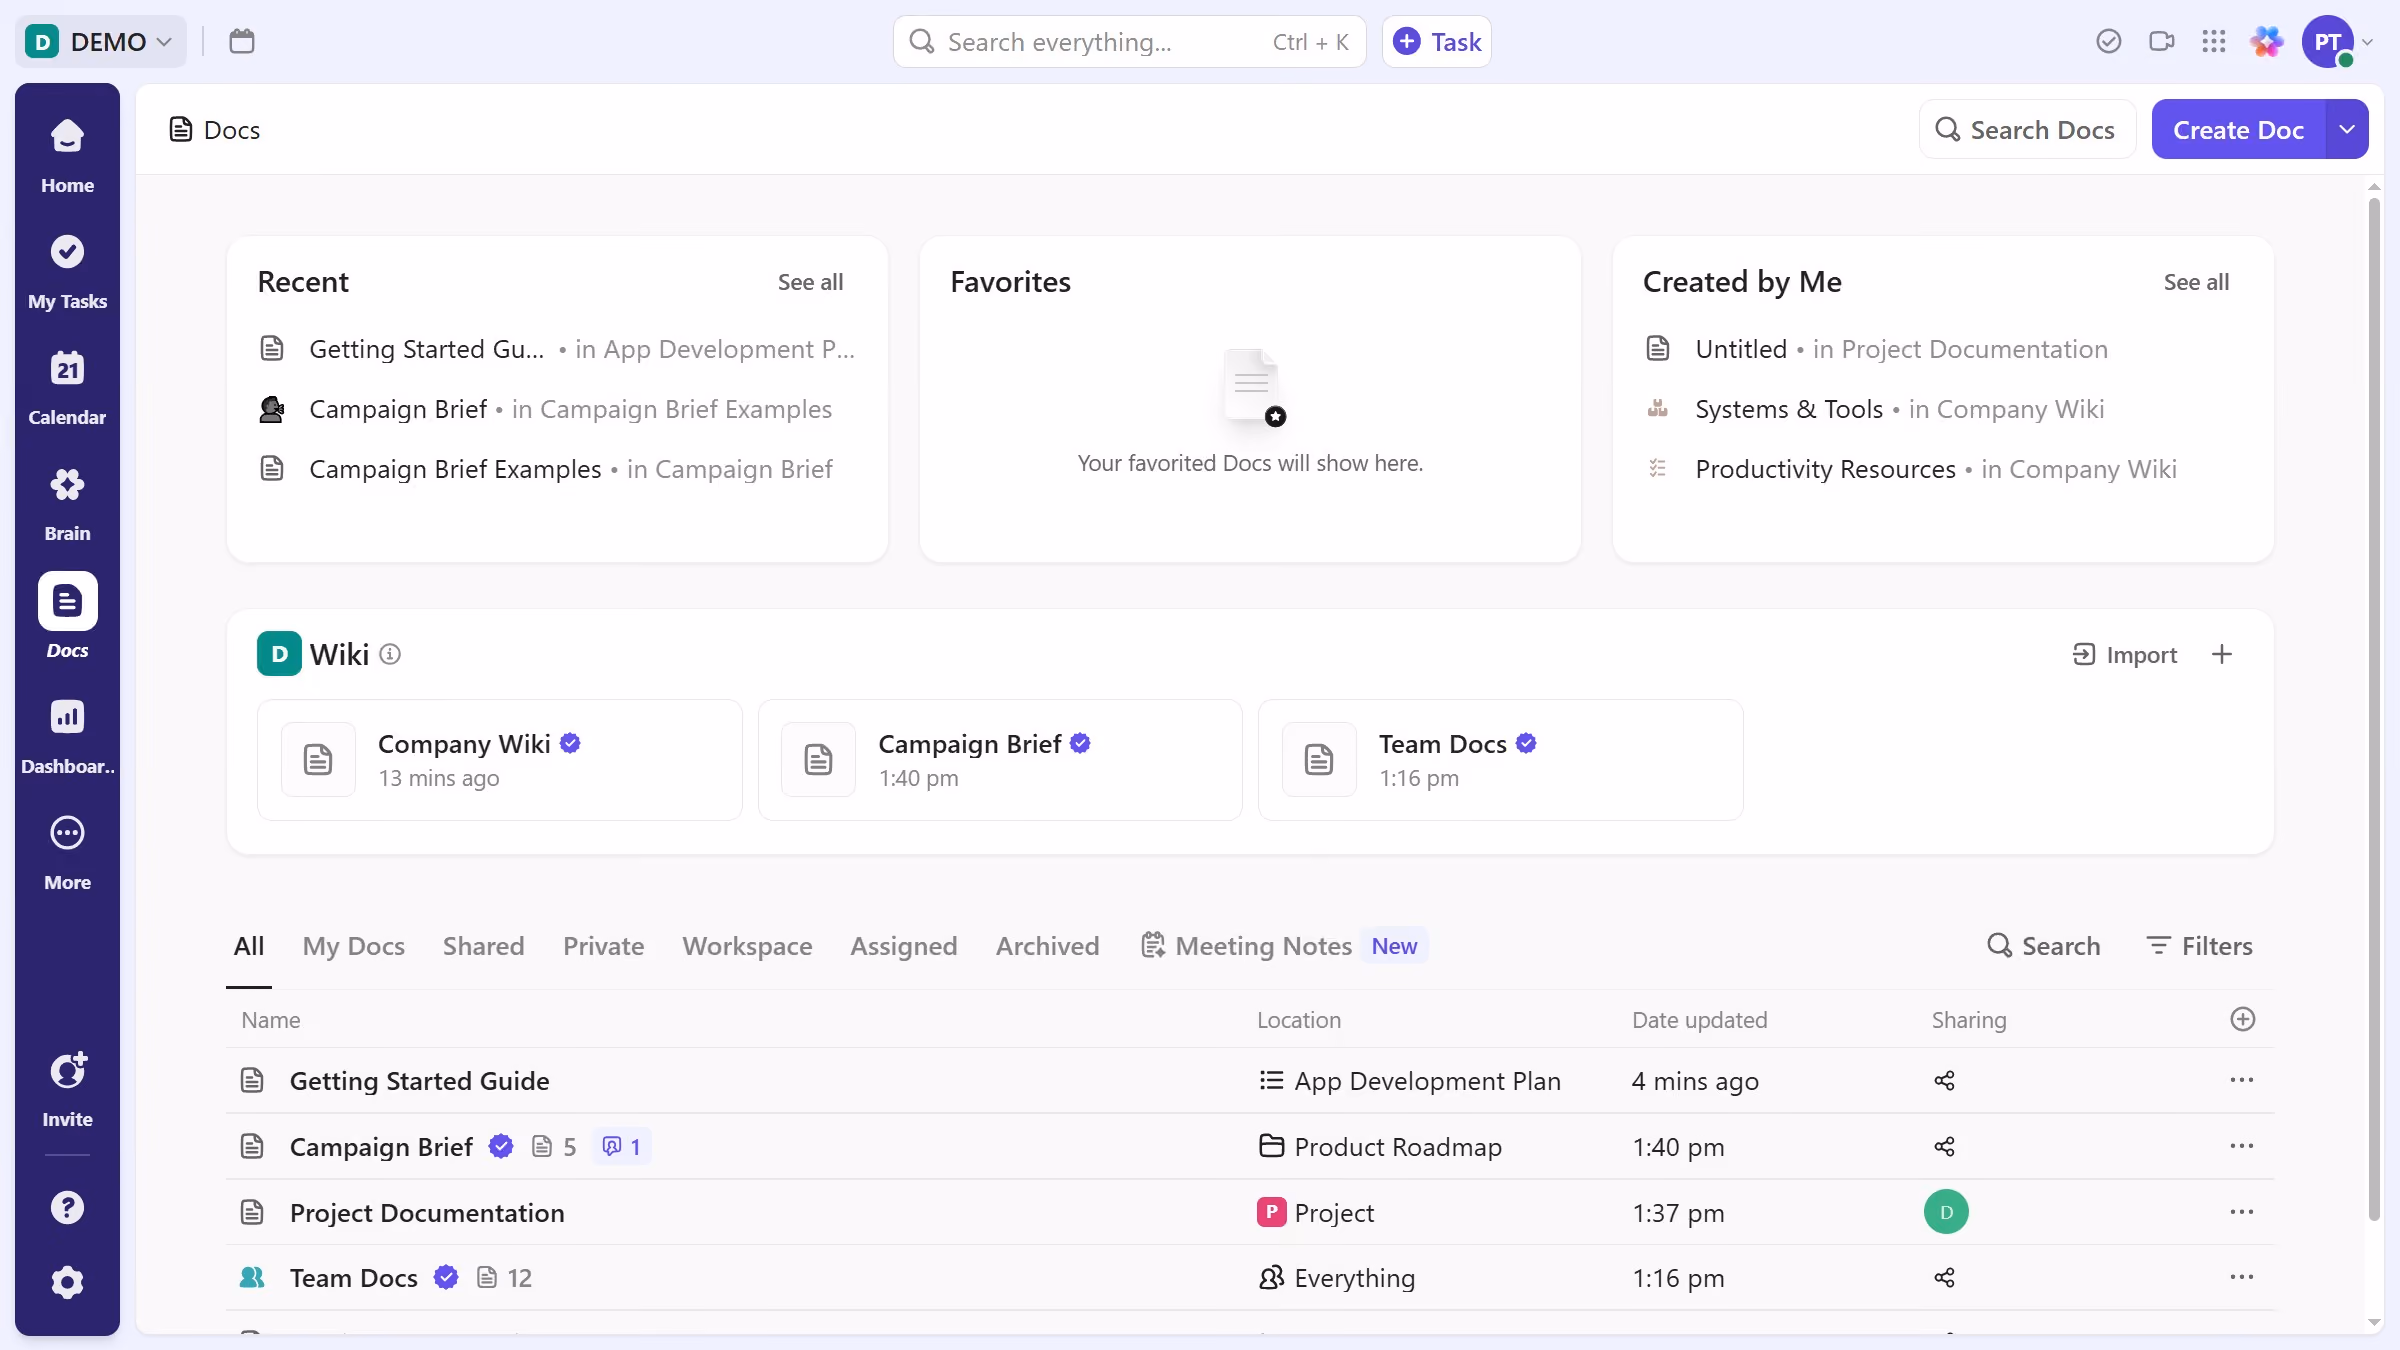Click See all in Created by Me
The height and width of the screenshot is (1350, 2400).
tap(2197, 282)
